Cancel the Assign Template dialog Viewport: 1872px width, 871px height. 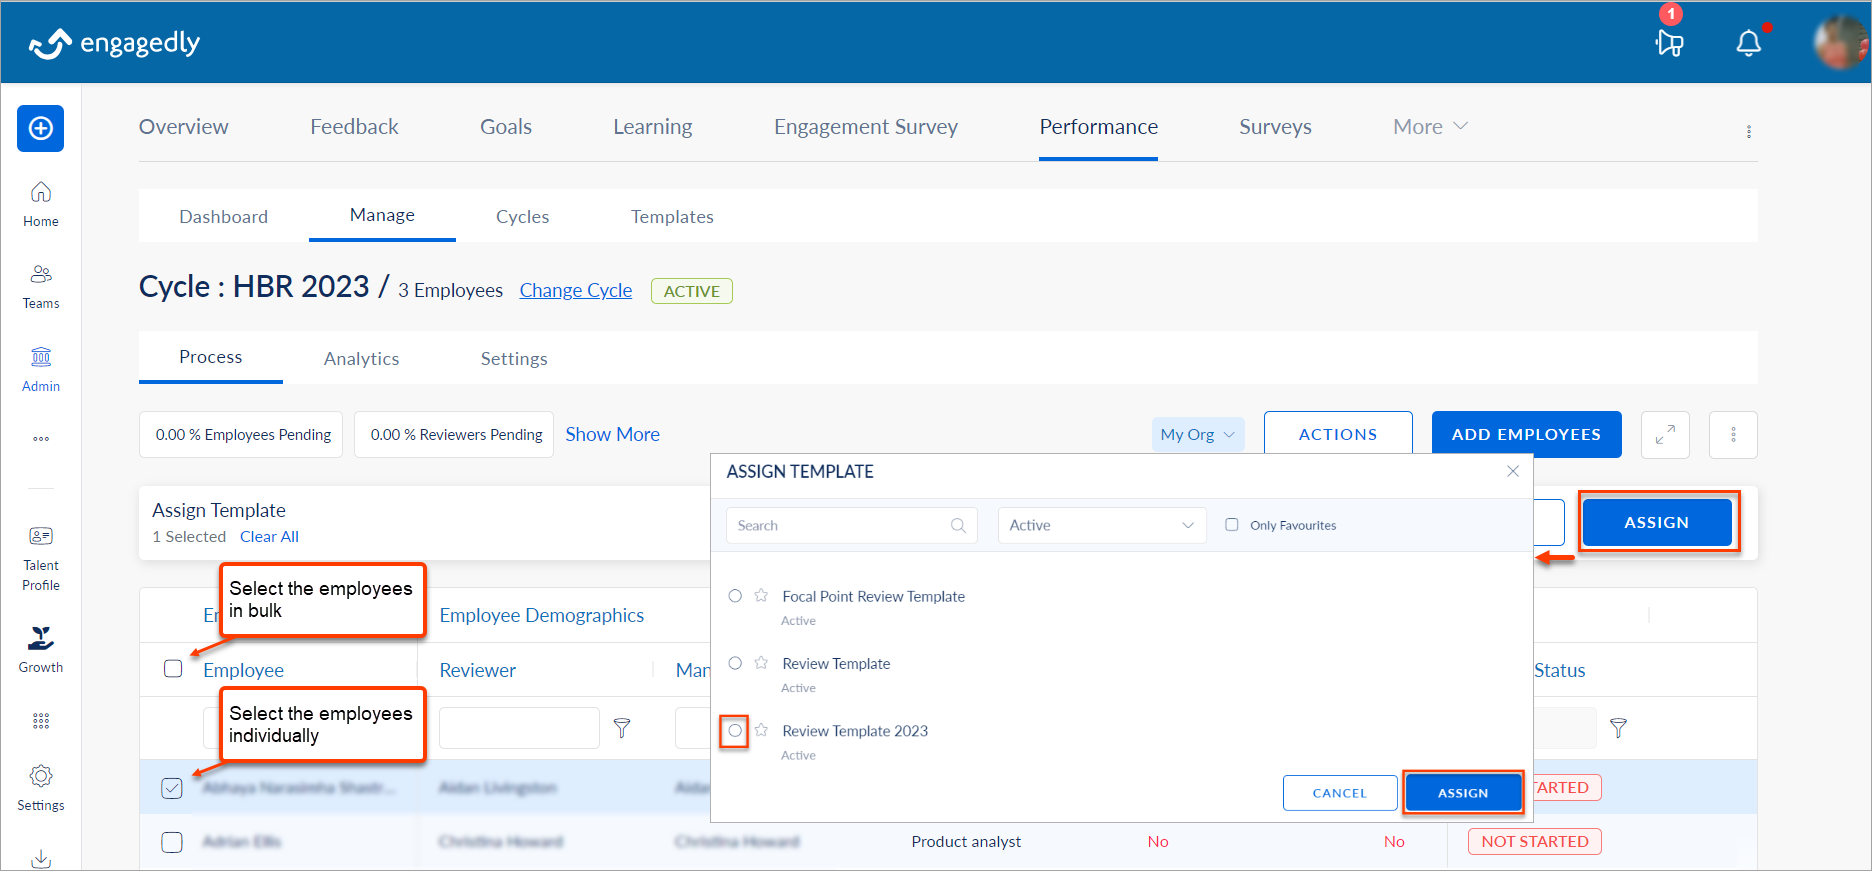(x=1340, y=793)
